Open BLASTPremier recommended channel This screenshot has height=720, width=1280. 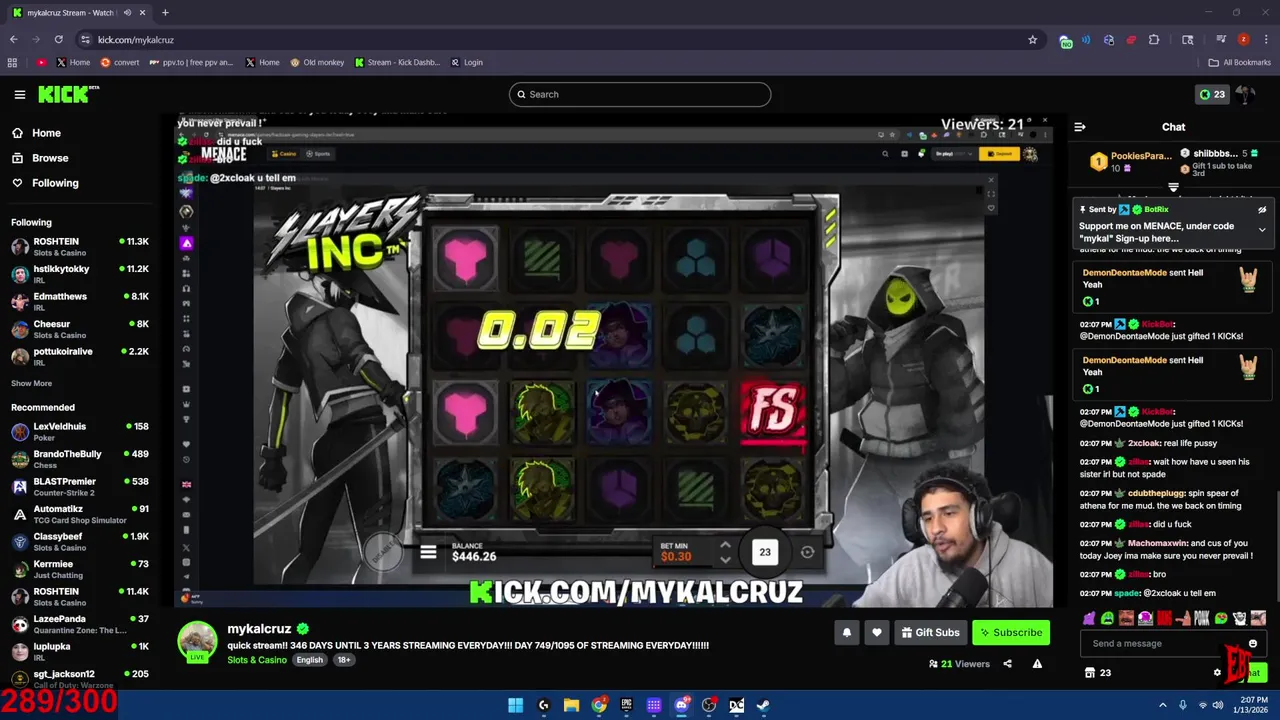[80, 486]
